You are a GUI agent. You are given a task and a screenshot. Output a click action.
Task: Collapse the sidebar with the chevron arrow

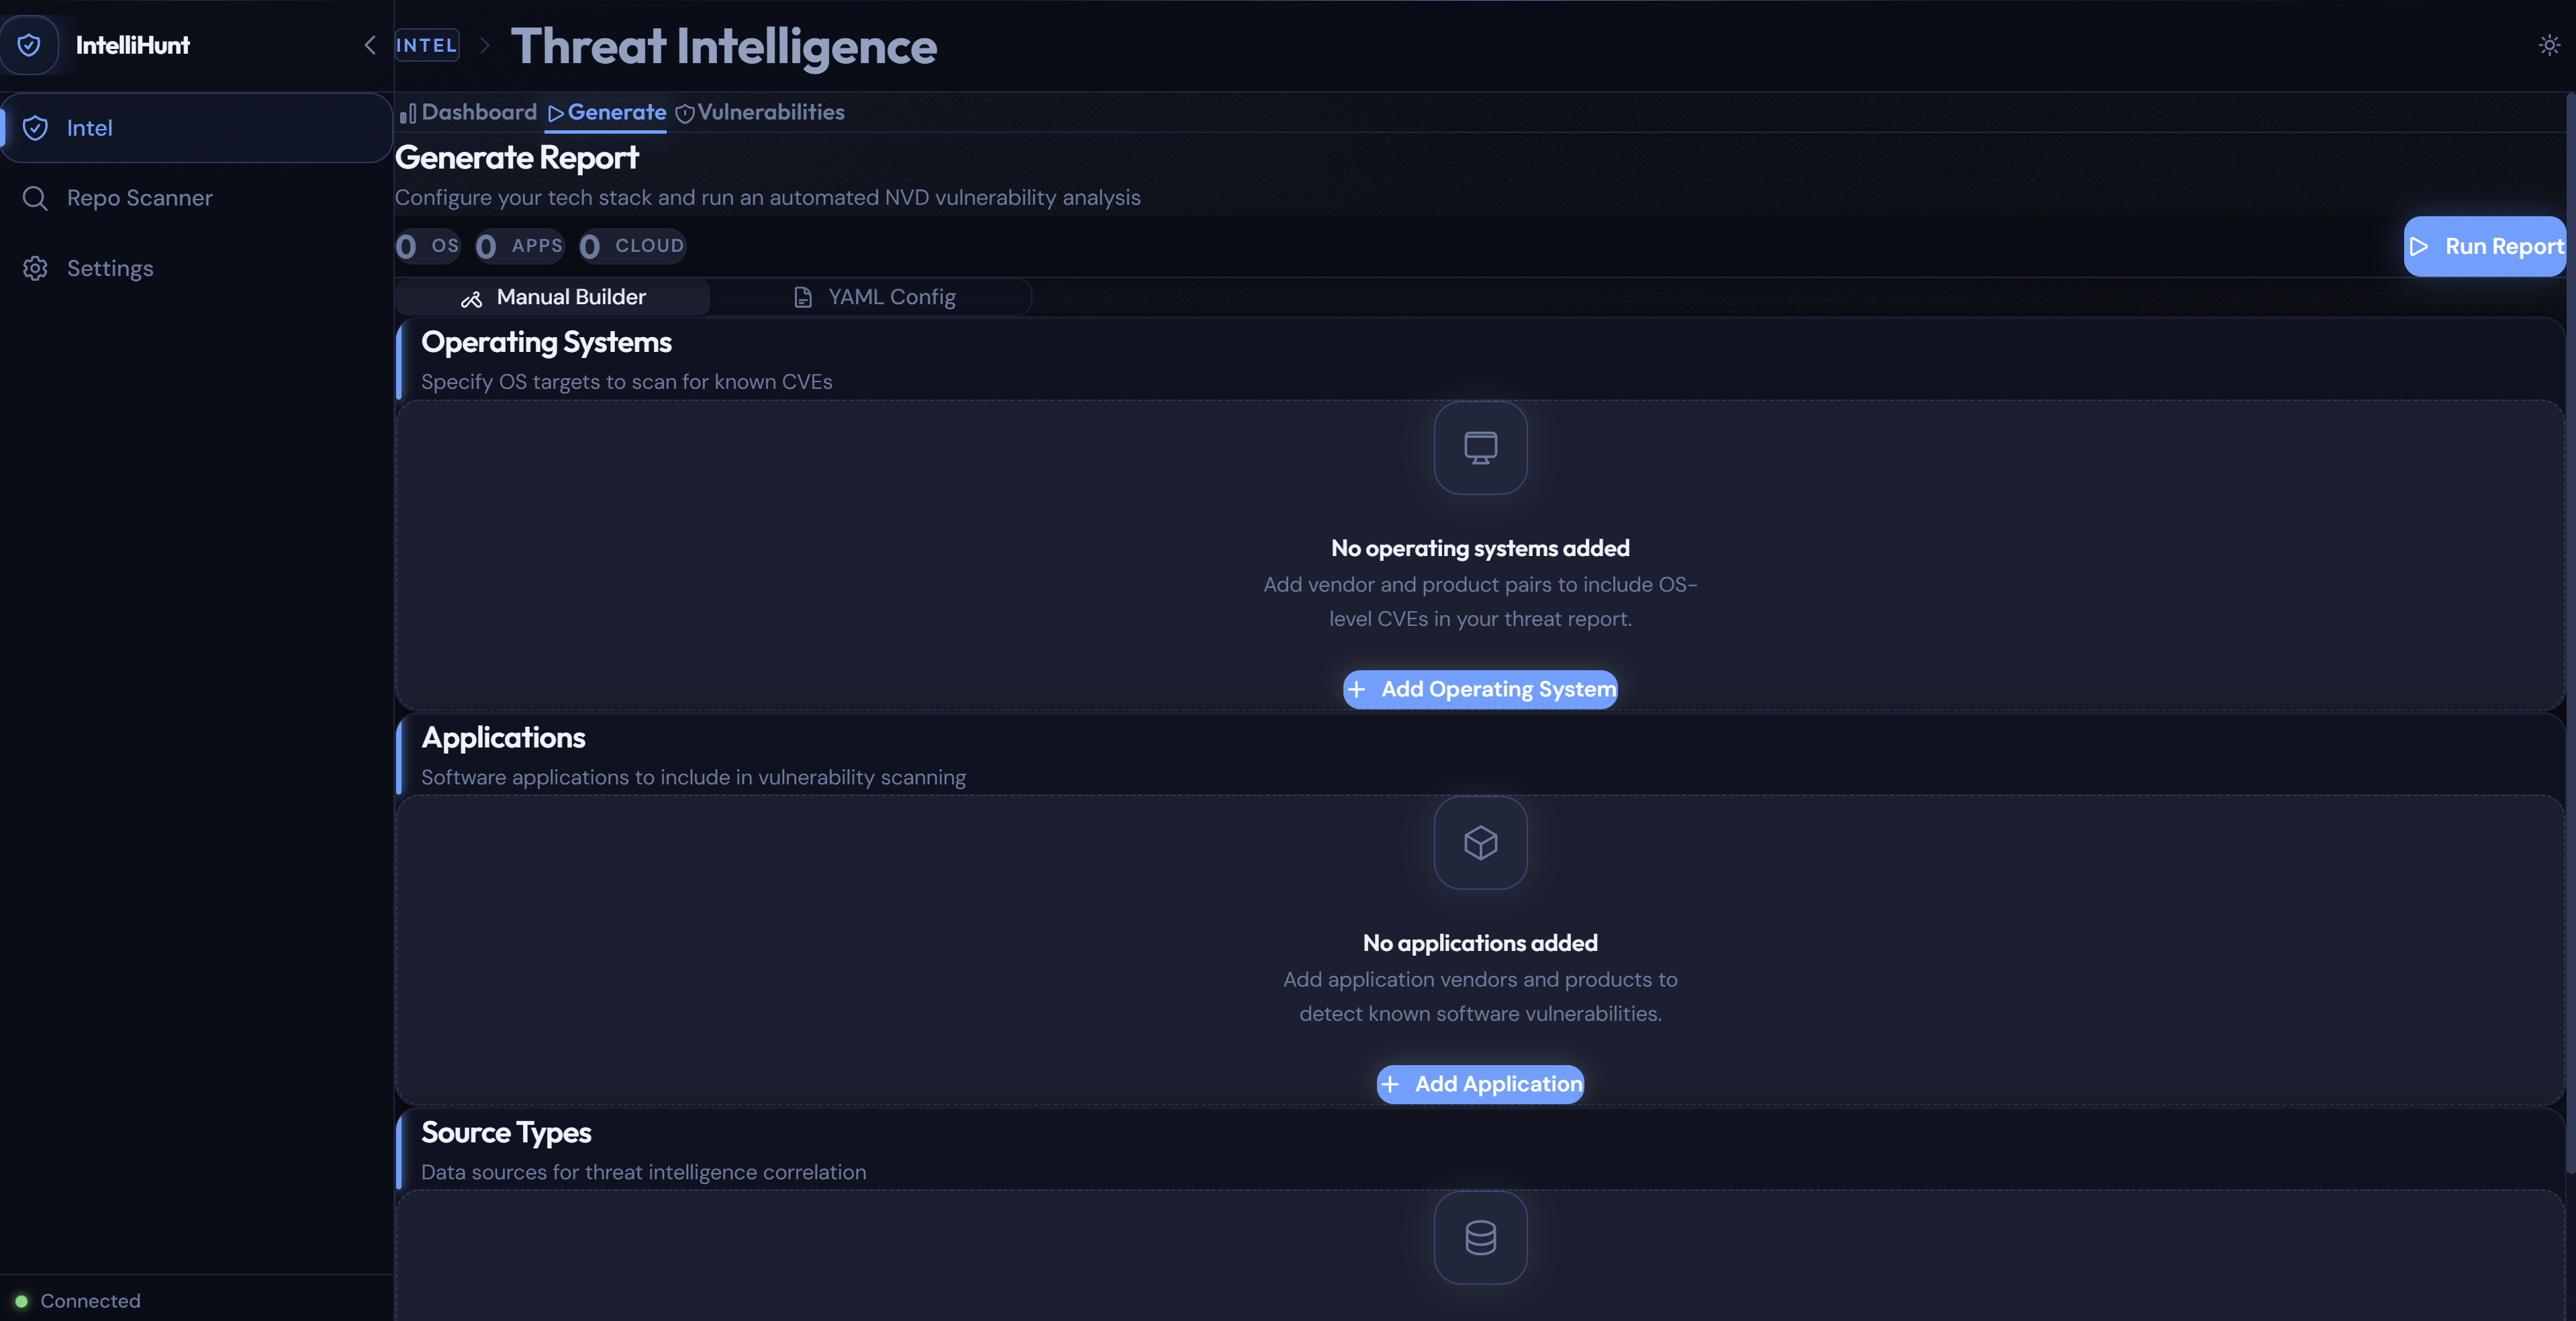(370, 45)
